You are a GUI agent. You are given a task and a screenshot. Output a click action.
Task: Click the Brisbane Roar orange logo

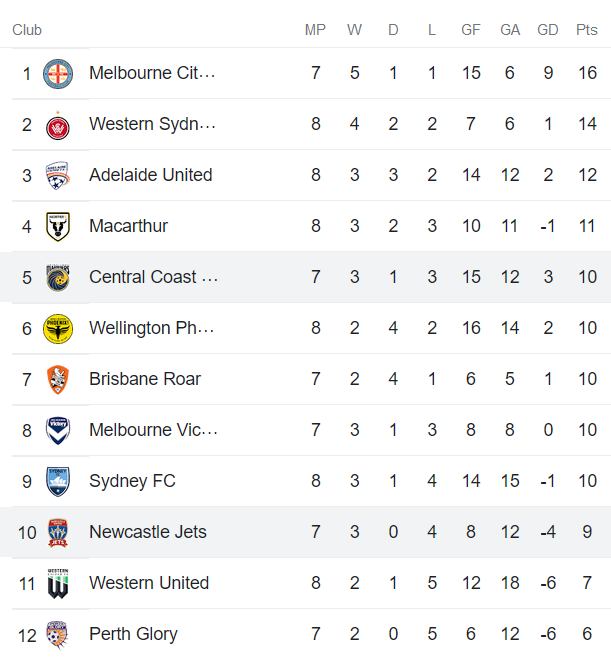[x=58, y=379]
